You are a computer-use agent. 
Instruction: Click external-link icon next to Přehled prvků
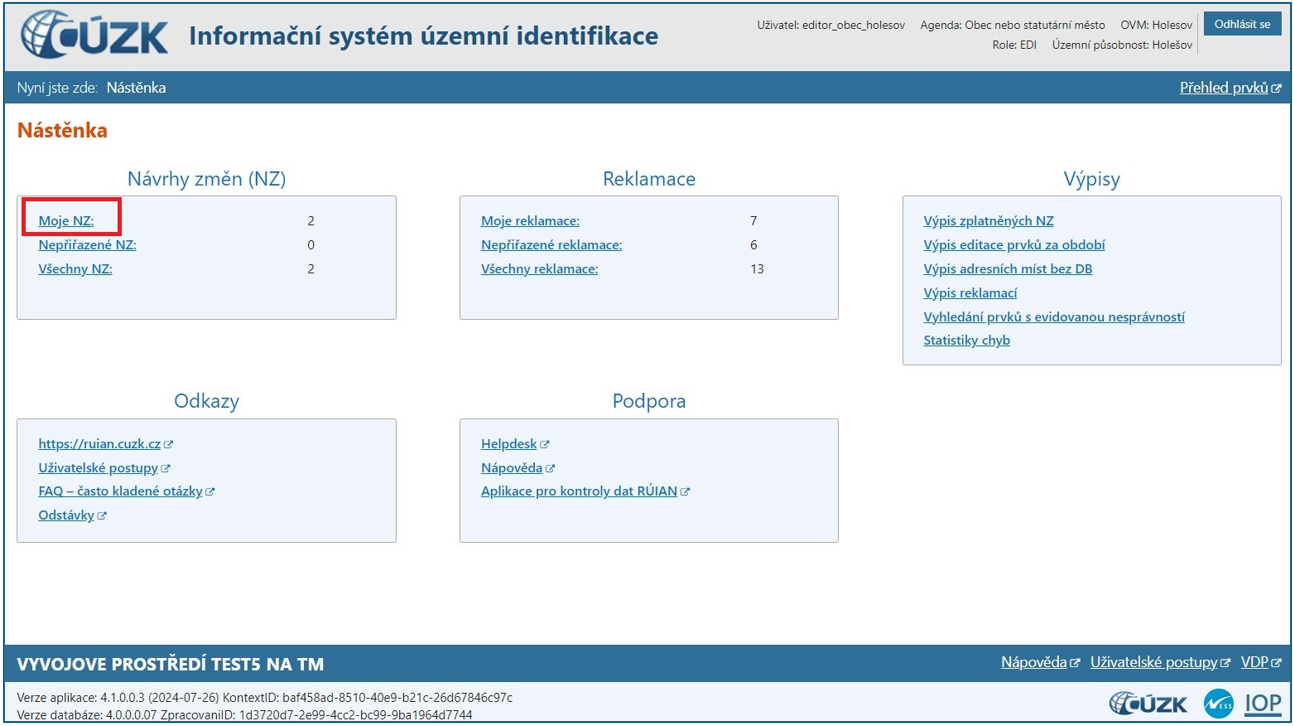coord(1276,89)
